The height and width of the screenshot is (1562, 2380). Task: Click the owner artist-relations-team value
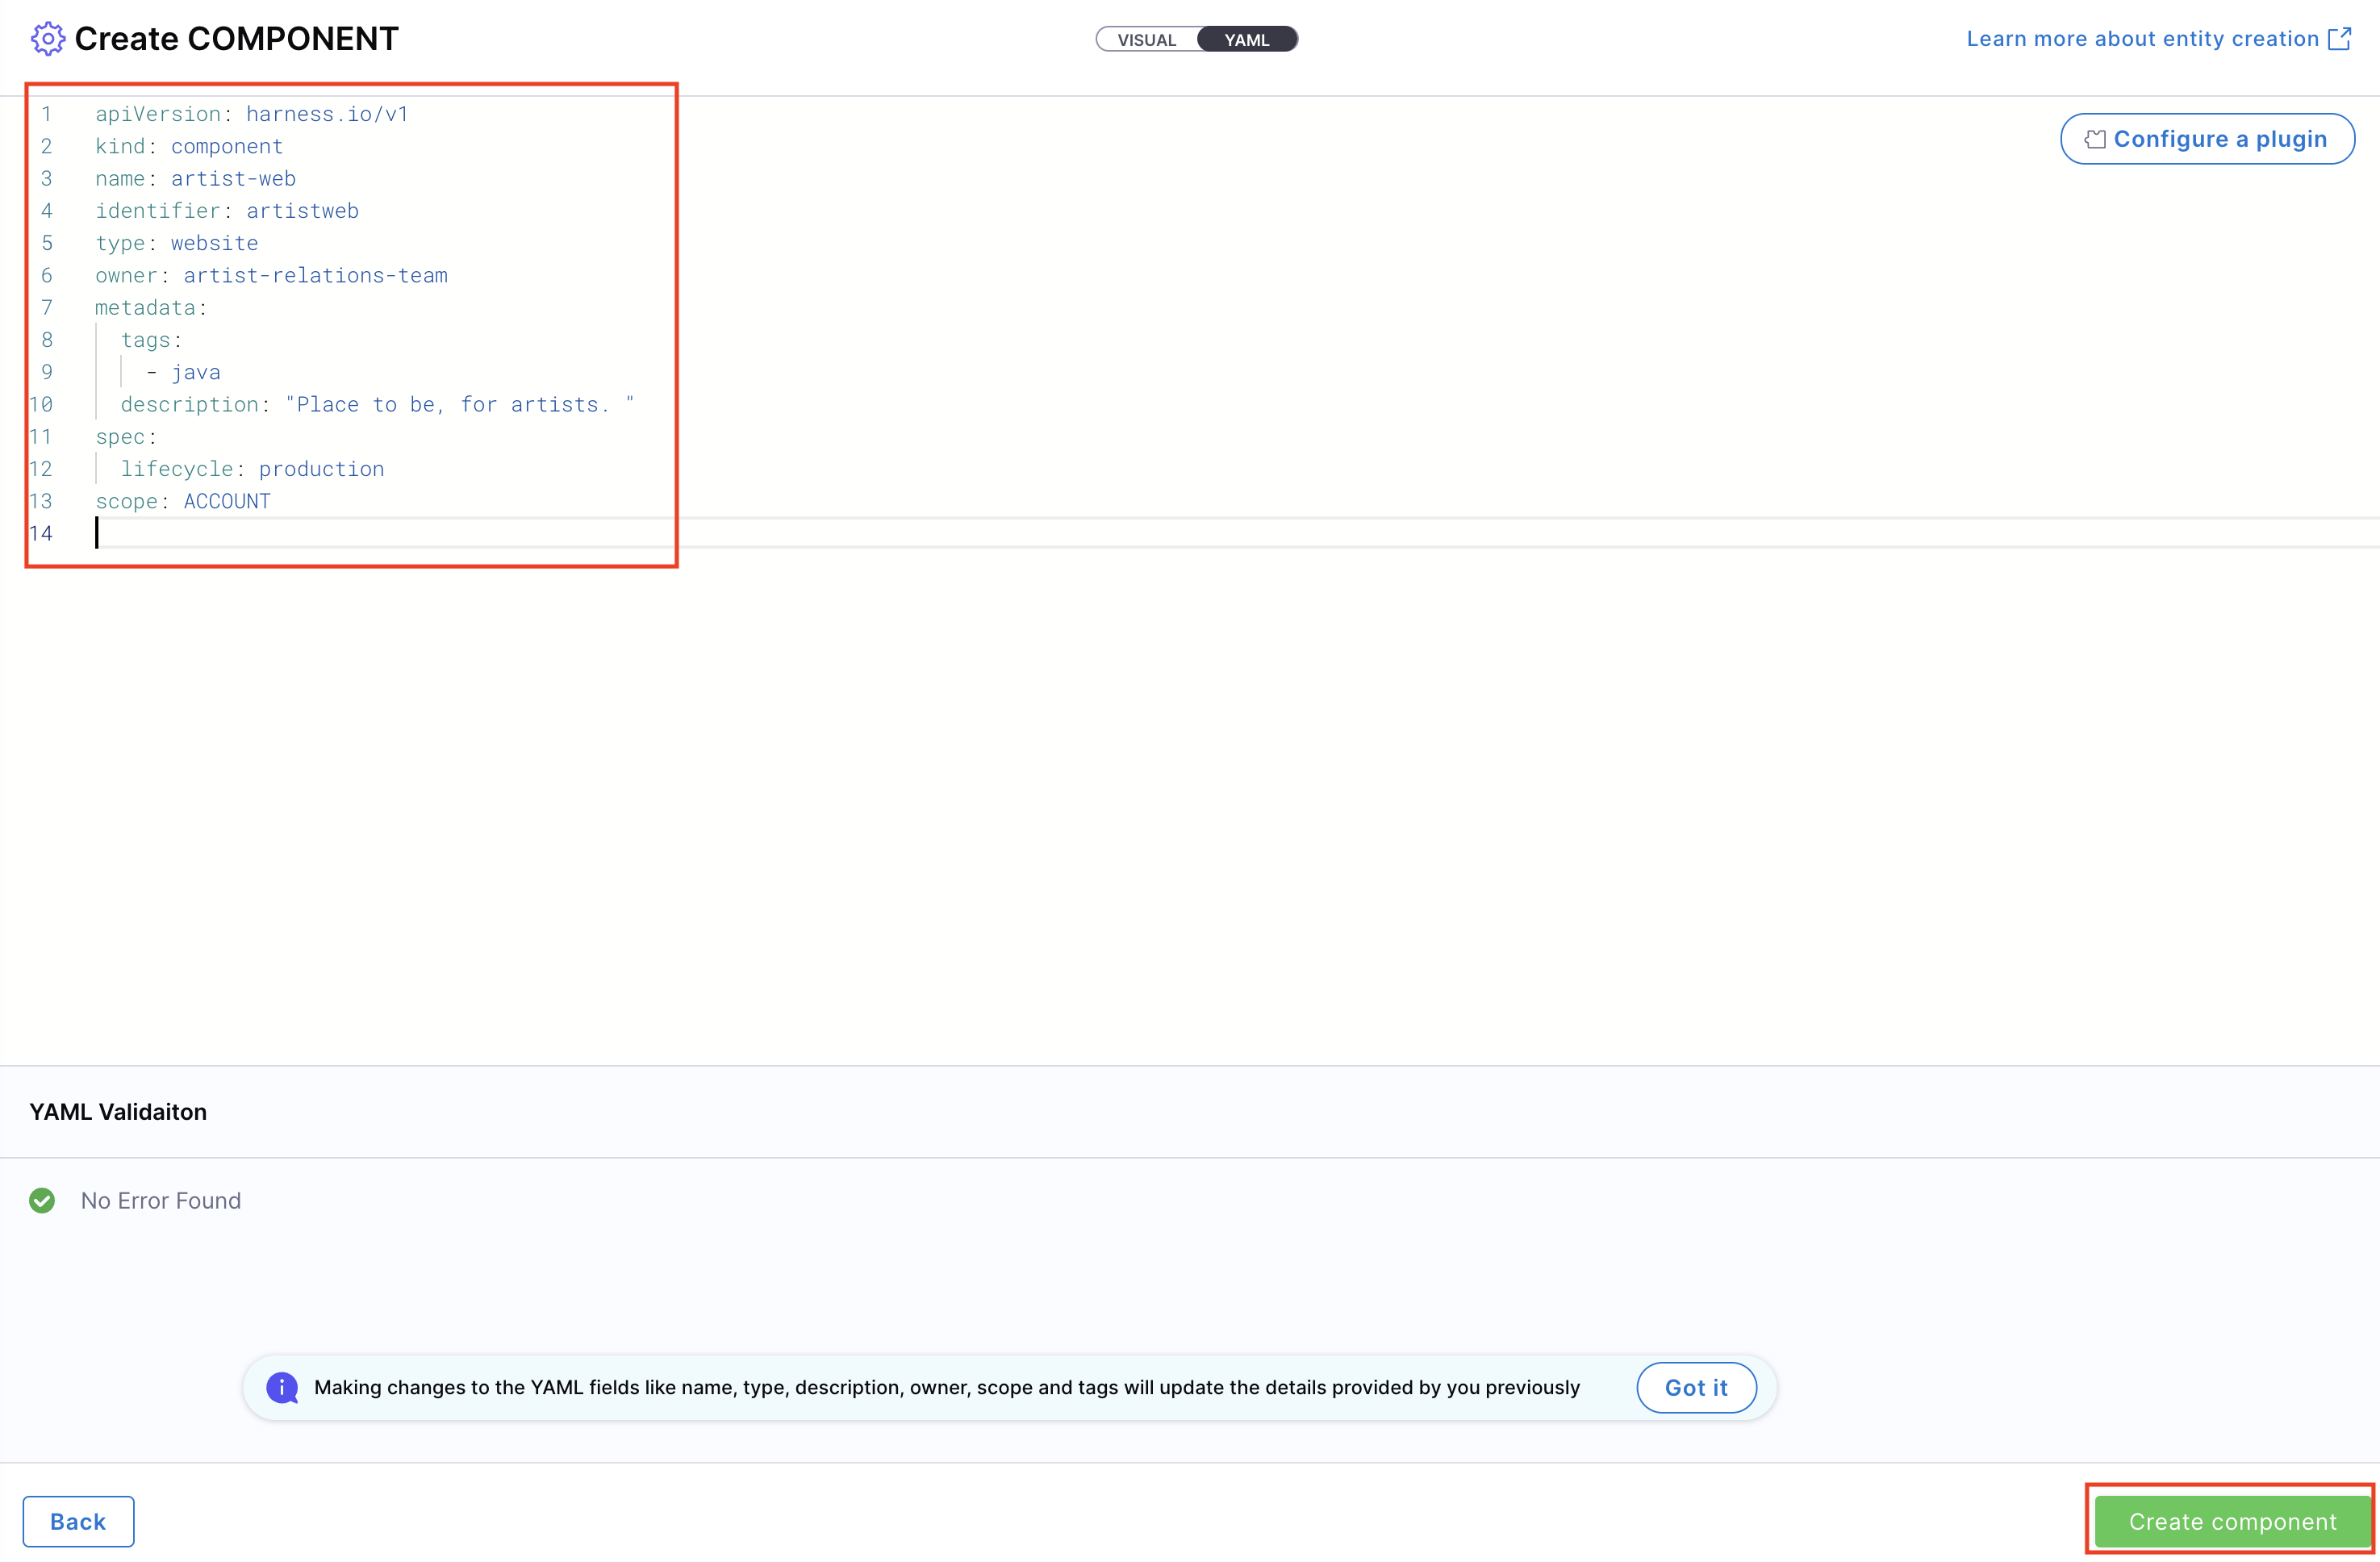(315, 275)
